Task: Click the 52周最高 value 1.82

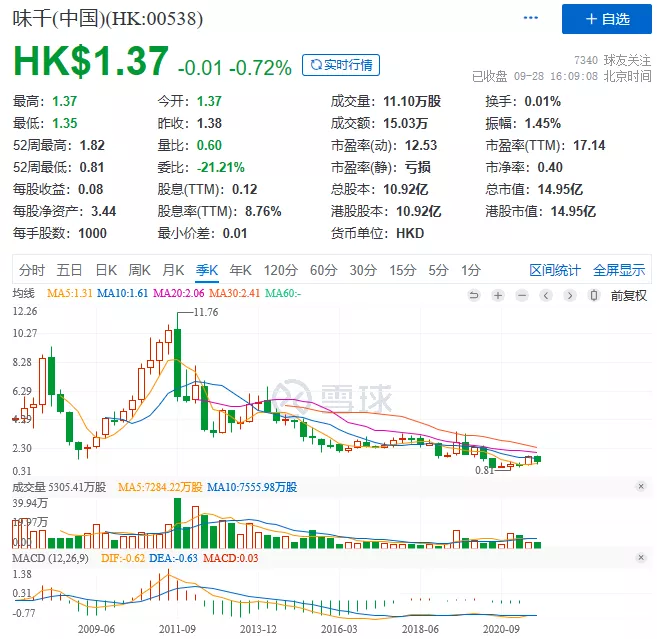Action: coord(92,145)
